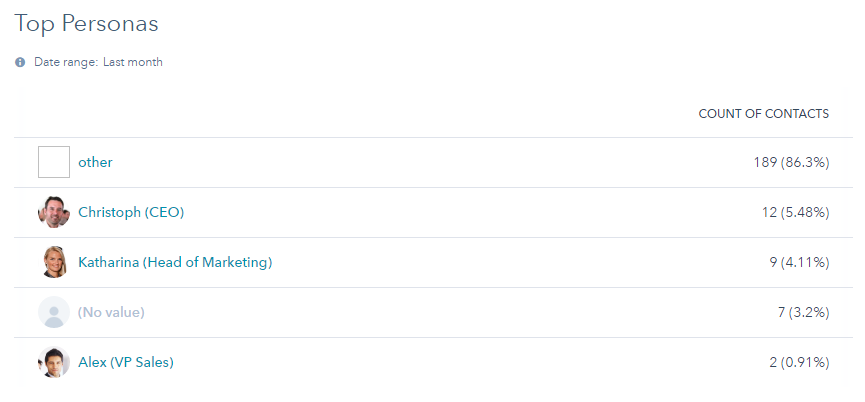Click the gray (No value) placeholder avatar
The height and width of the screenshot is (402, 865).
(54, 312)
